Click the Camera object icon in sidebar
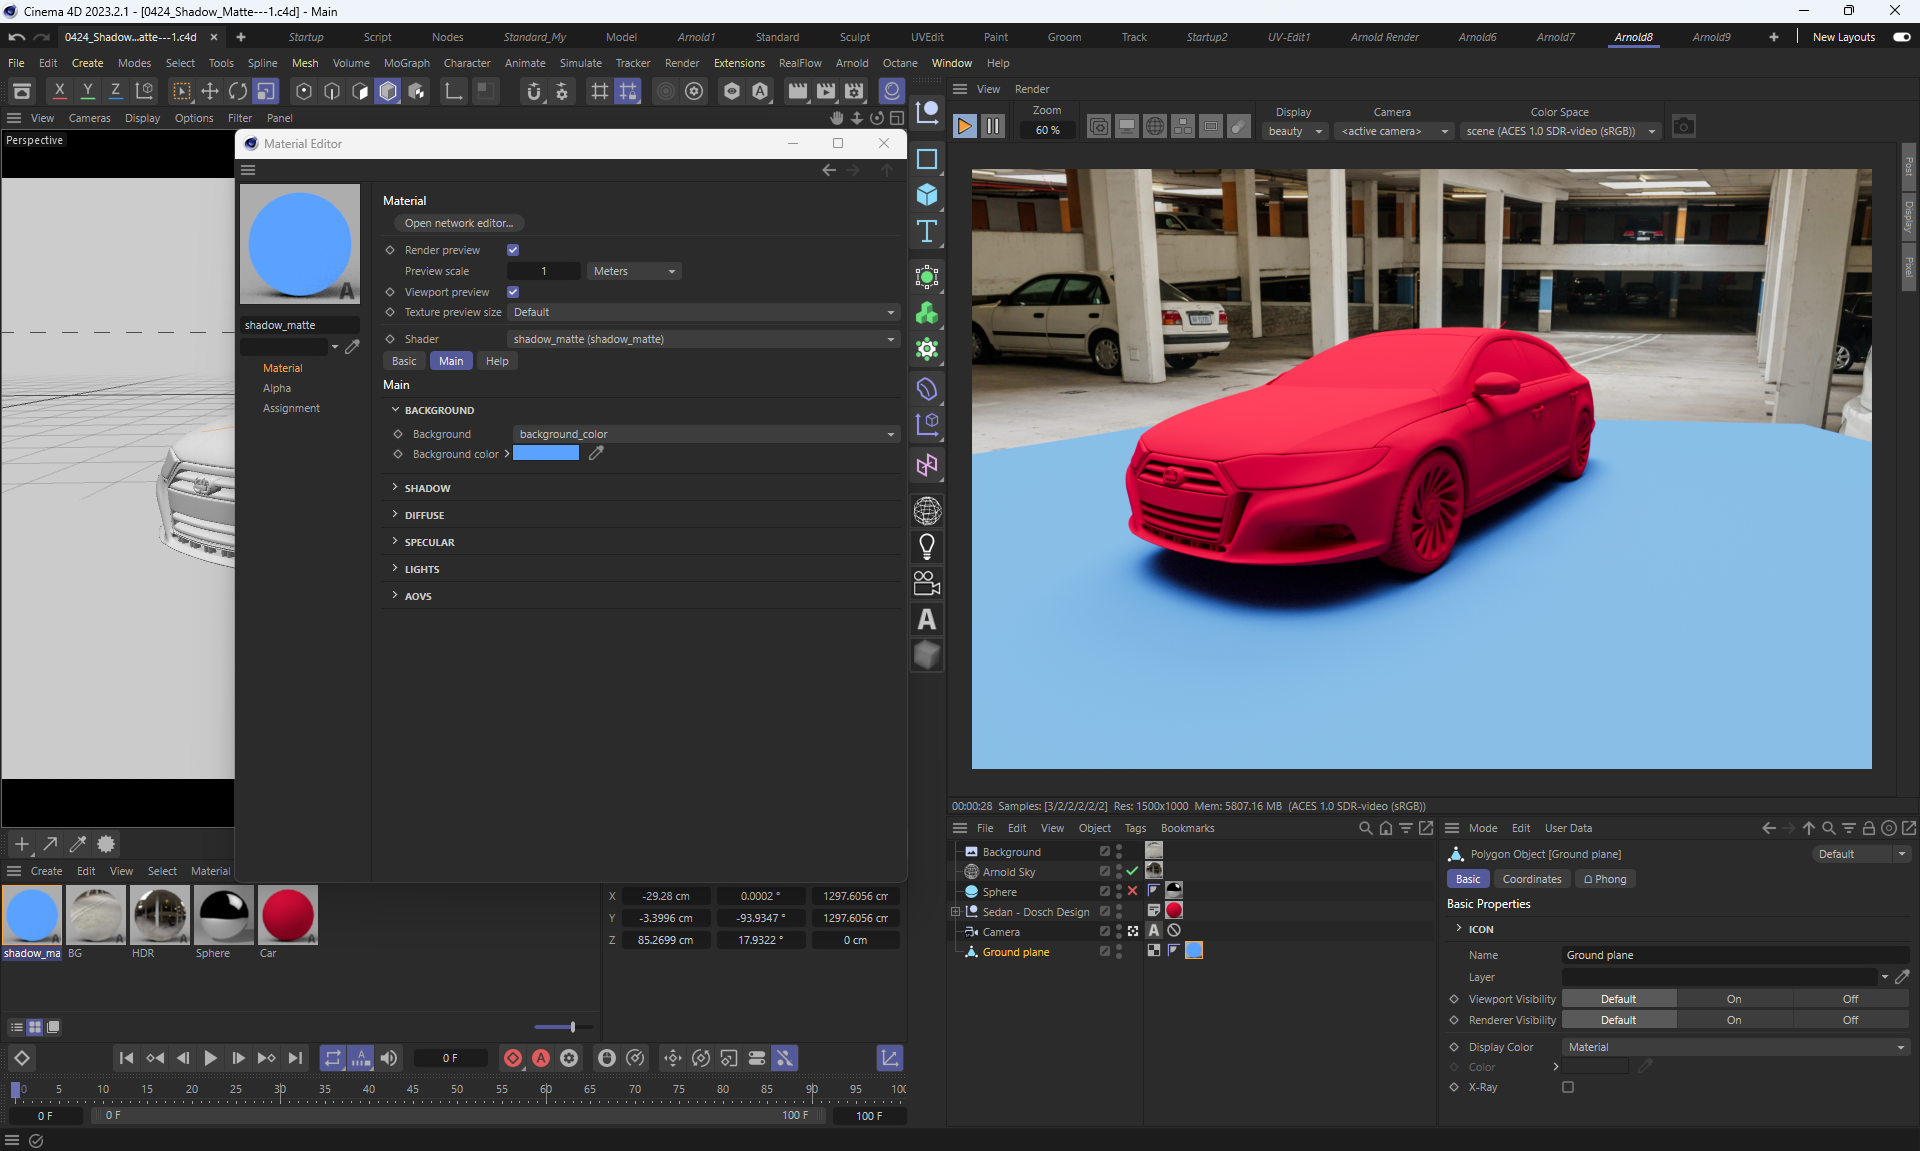Viewport: 1920px width, 1151px height. point(927,583)
